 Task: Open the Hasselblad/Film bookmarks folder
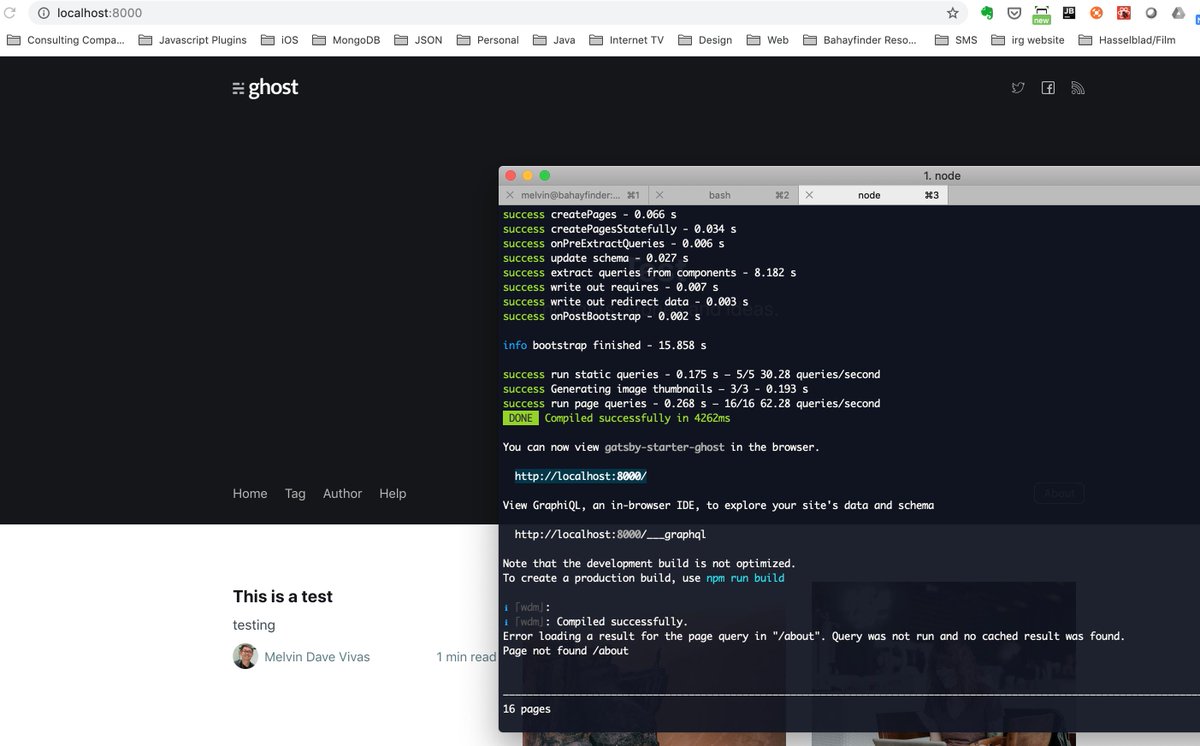(x=1127, y=40)
